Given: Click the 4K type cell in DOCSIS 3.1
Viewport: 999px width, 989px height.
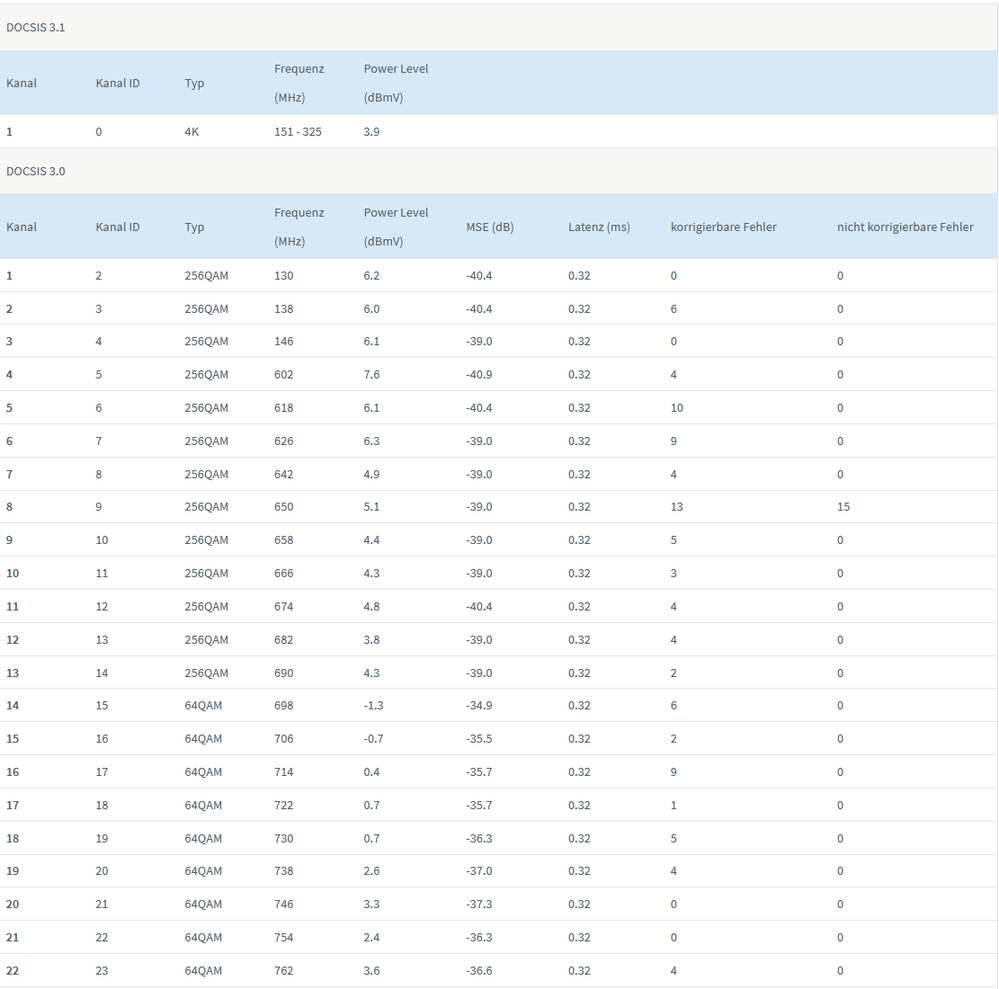Looking at the screenshot, I should click(192, 131).
